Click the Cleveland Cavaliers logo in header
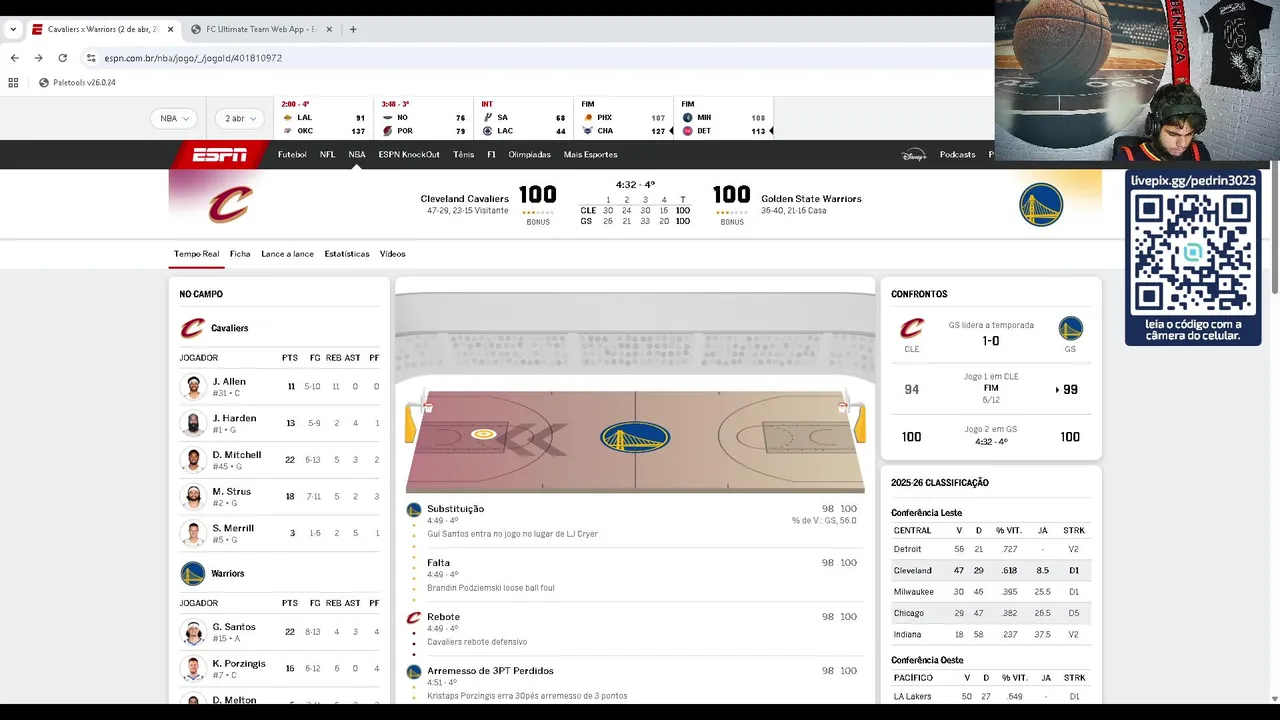This screenshot has height=720, width=1280. point(230,204)
